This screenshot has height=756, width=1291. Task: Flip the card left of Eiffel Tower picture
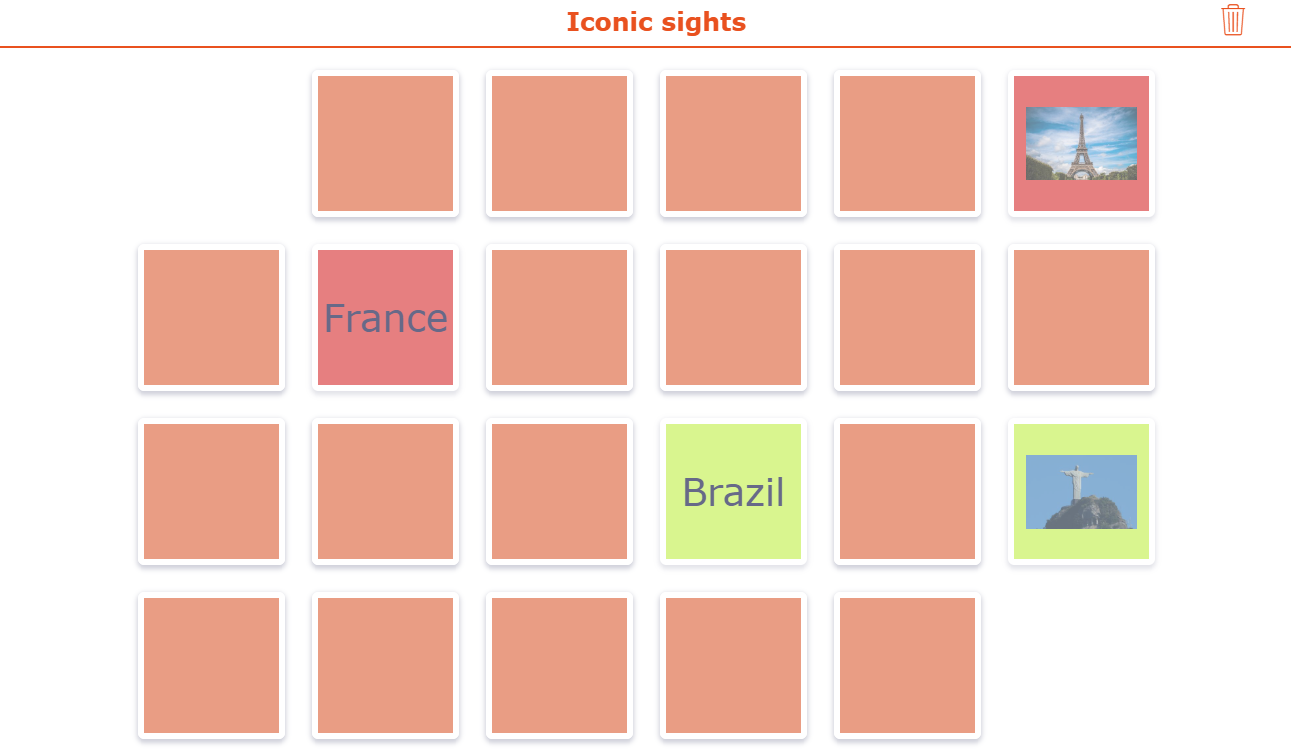point(907,143)
